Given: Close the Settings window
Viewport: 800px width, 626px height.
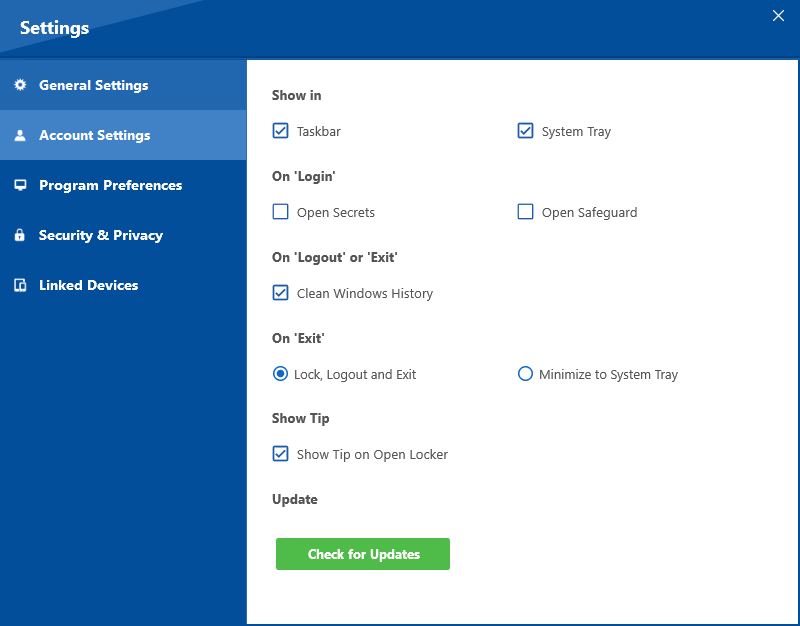Looking at the screenshot, I should coord(778,15).
